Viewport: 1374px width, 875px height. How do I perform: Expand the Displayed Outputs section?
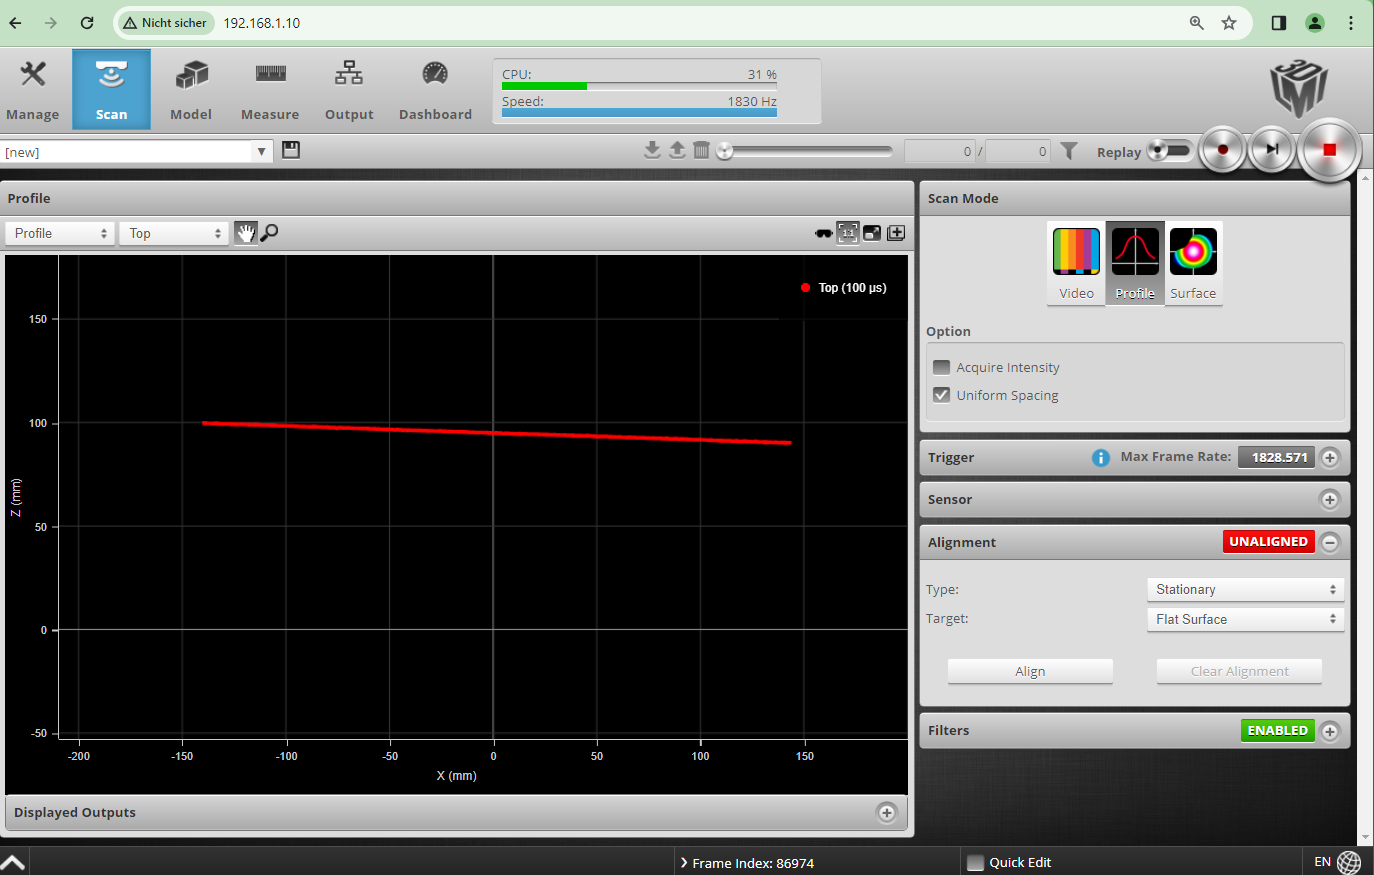pyautogui.click(x=887, y=812)
